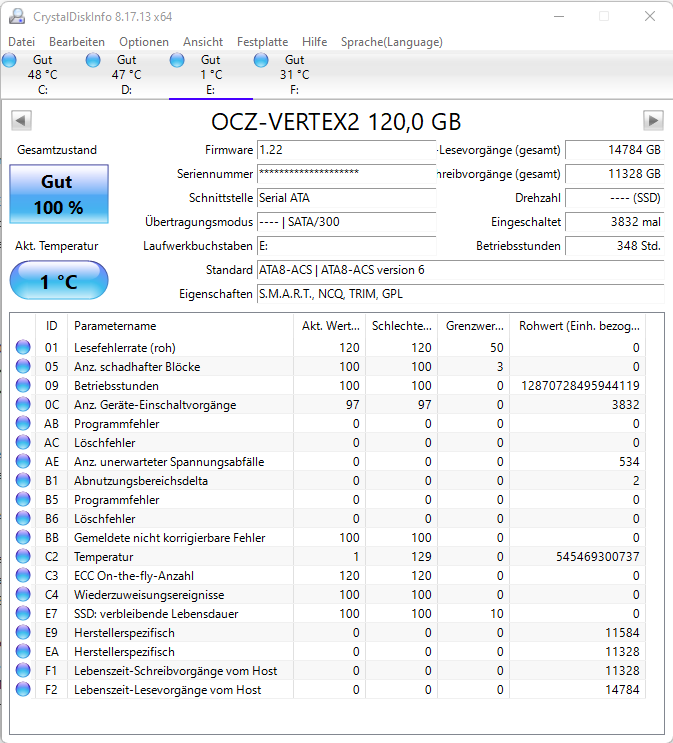Viewport: 673px width, 743px height.
Task: Click status orb of attribute C4 Wiederzuweisungsereignisse
Action: (23, 594)
